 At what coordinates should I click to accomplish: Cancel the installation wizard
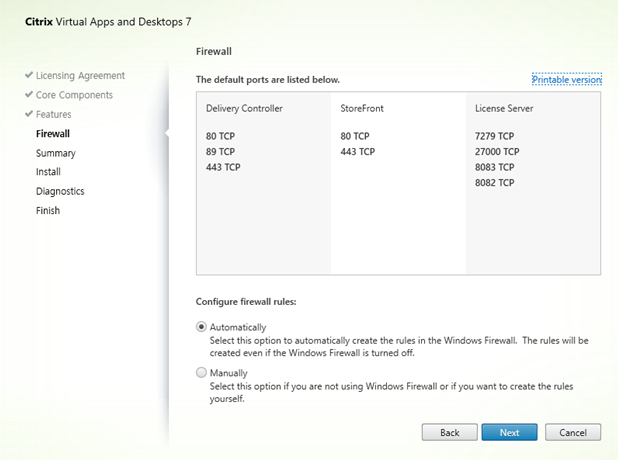click(573, 432)
